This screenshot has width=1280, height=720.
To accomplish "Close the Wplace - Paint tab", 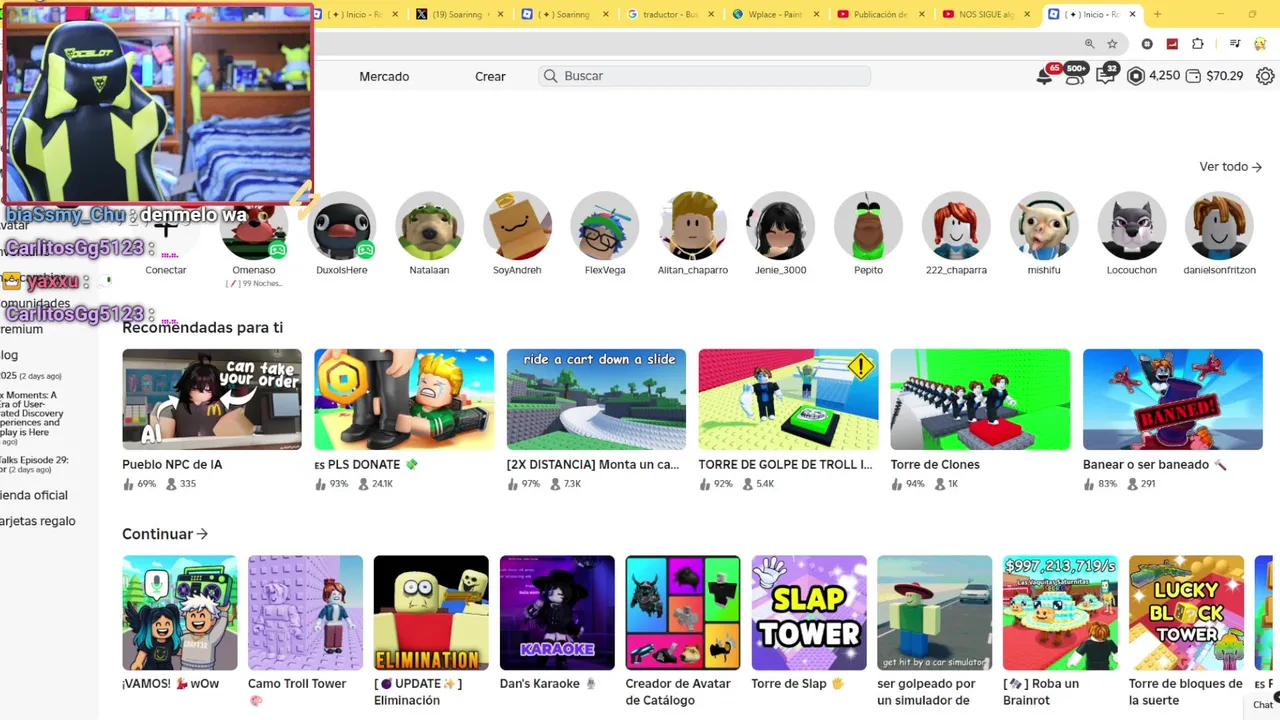I will pos(817,14).
